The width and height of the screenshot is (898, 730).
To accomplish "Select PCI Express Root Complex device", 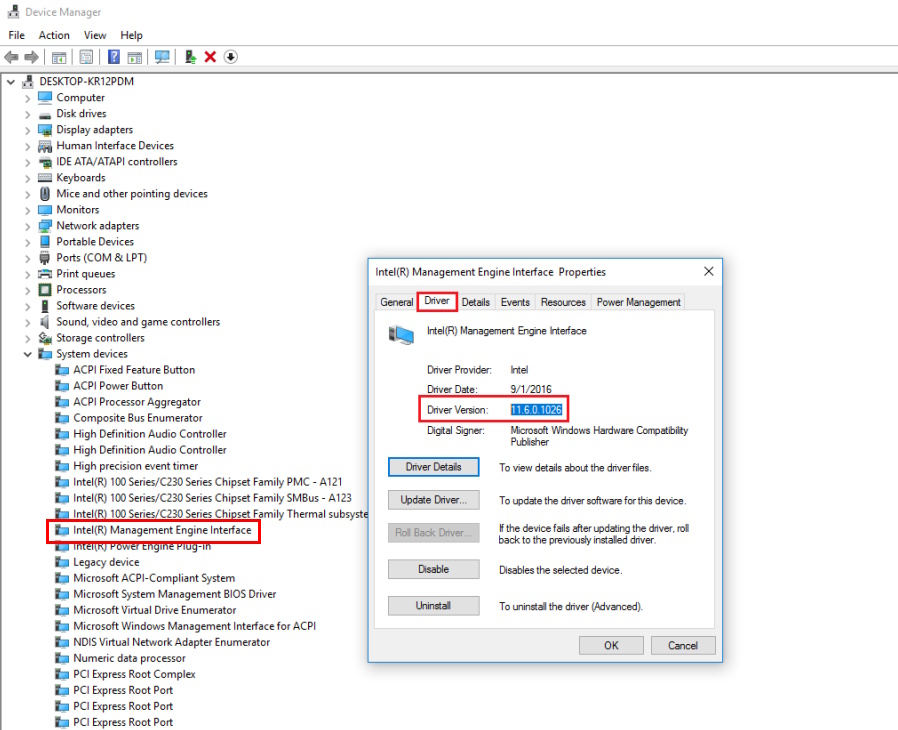I will pyautogui.click(x=125, y=675).
